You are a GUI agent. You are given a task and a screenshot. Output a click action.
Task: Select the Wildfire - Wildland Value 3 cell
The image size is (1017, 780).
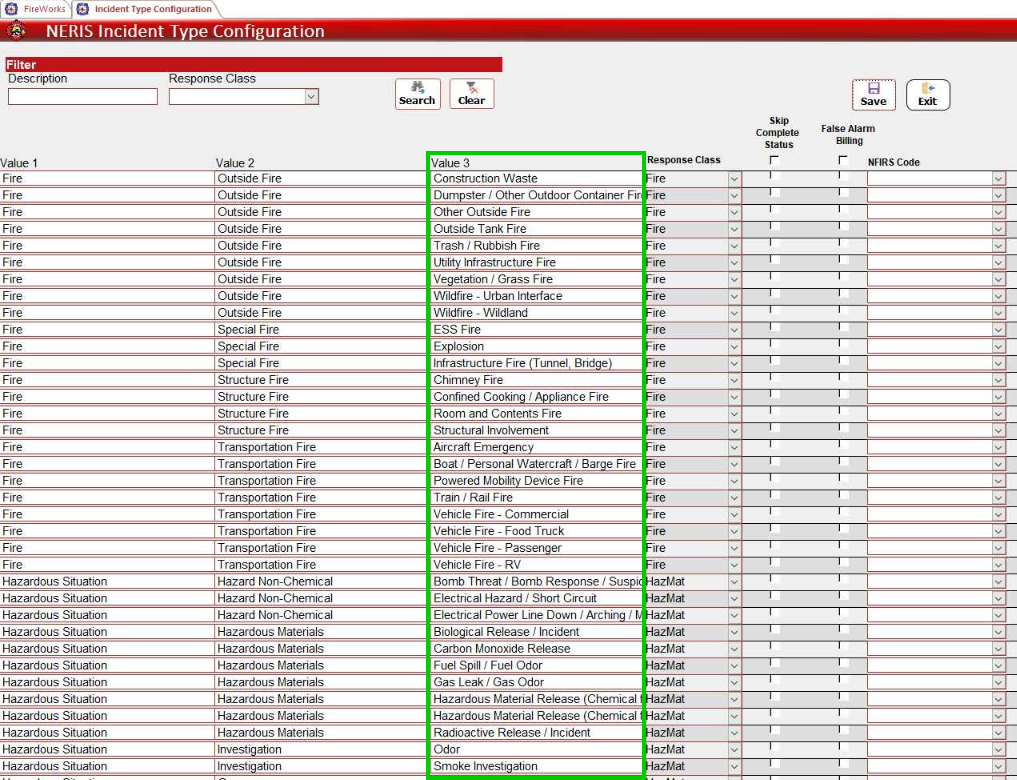point(535,313)
